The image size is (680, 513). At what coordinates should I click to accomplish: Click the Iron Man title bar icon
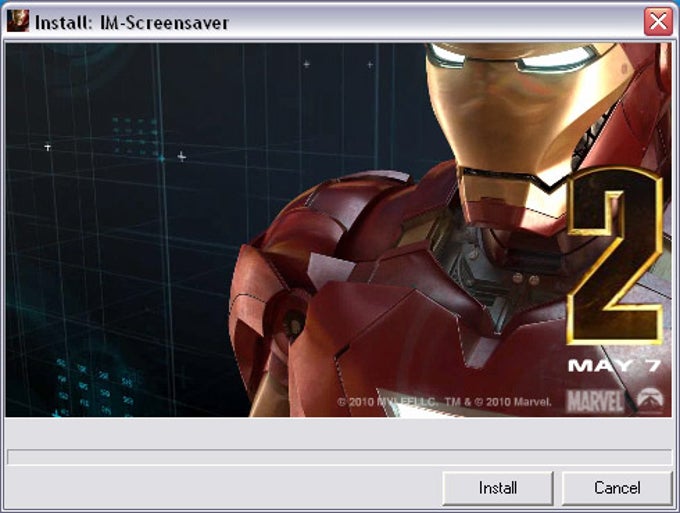(18, 21)
